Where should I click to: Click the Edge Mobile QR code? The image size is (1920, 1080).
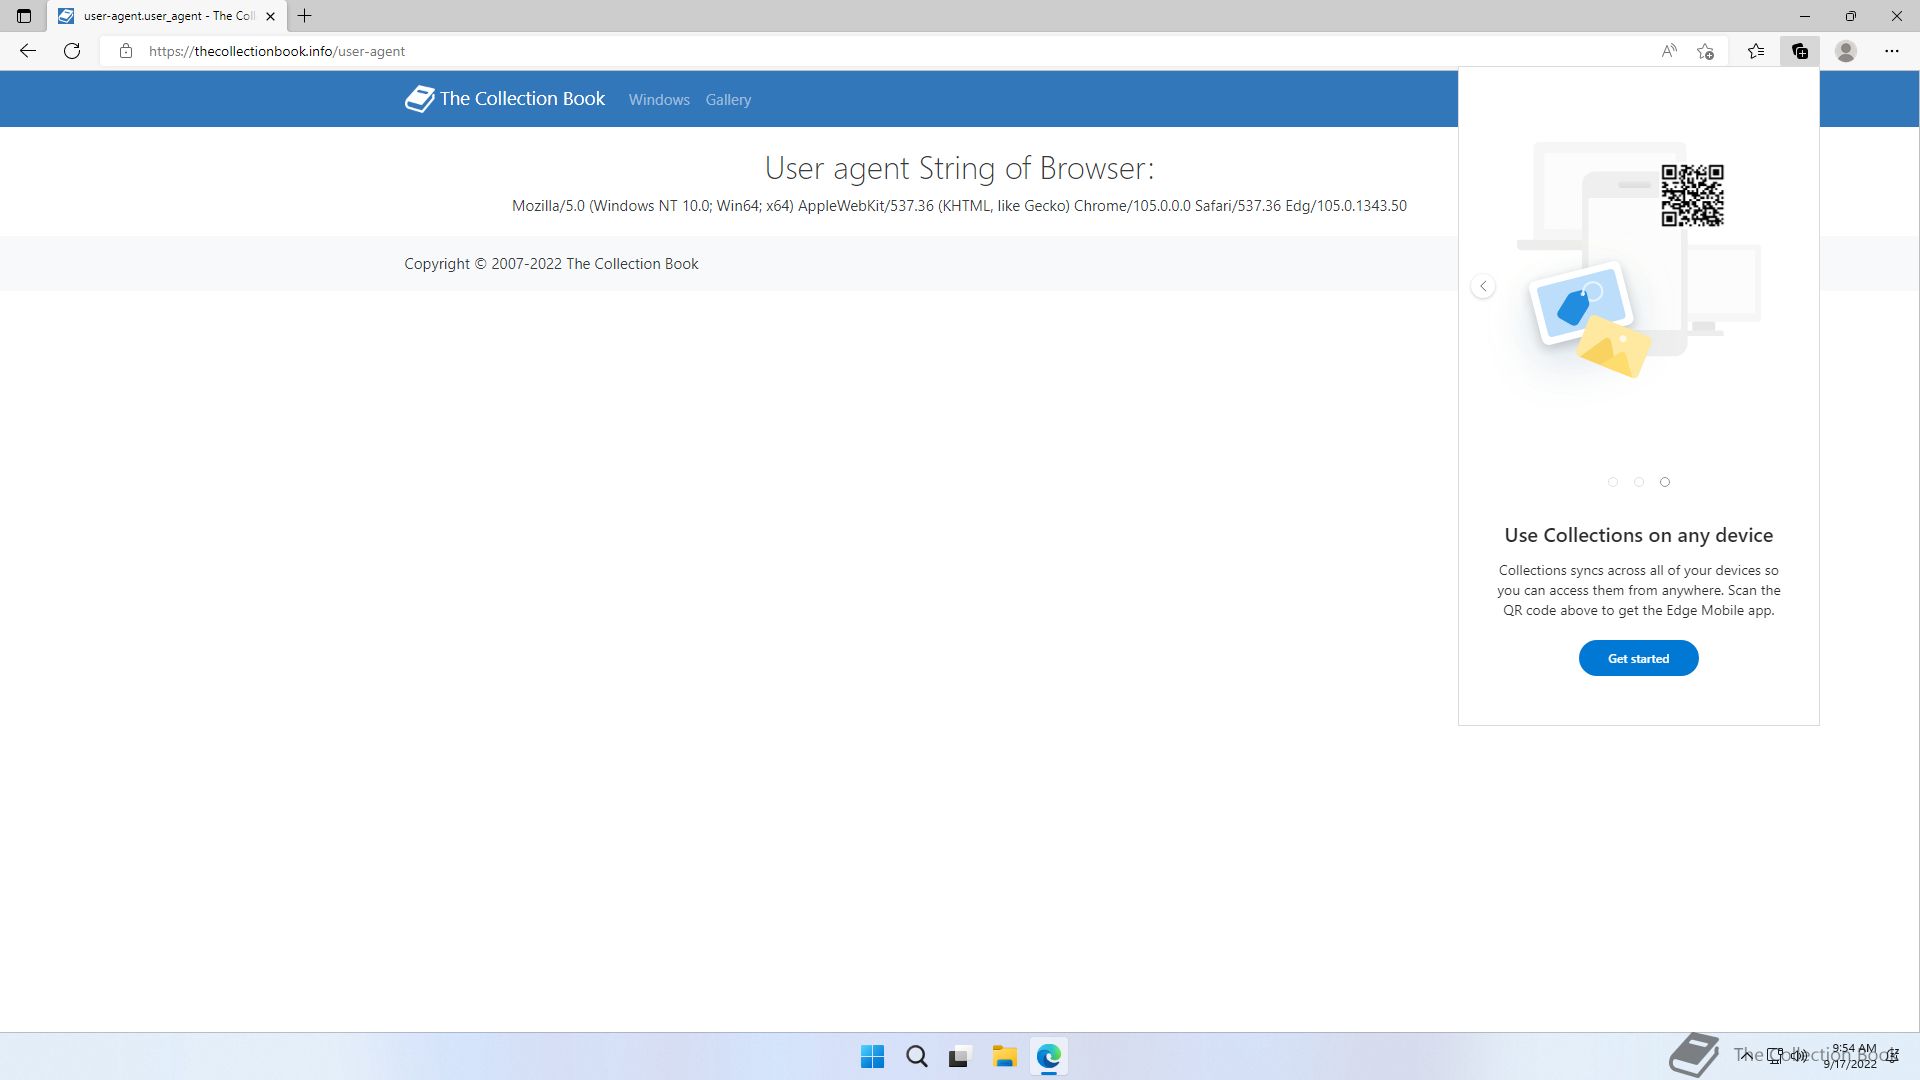[x=1692, y=196]
